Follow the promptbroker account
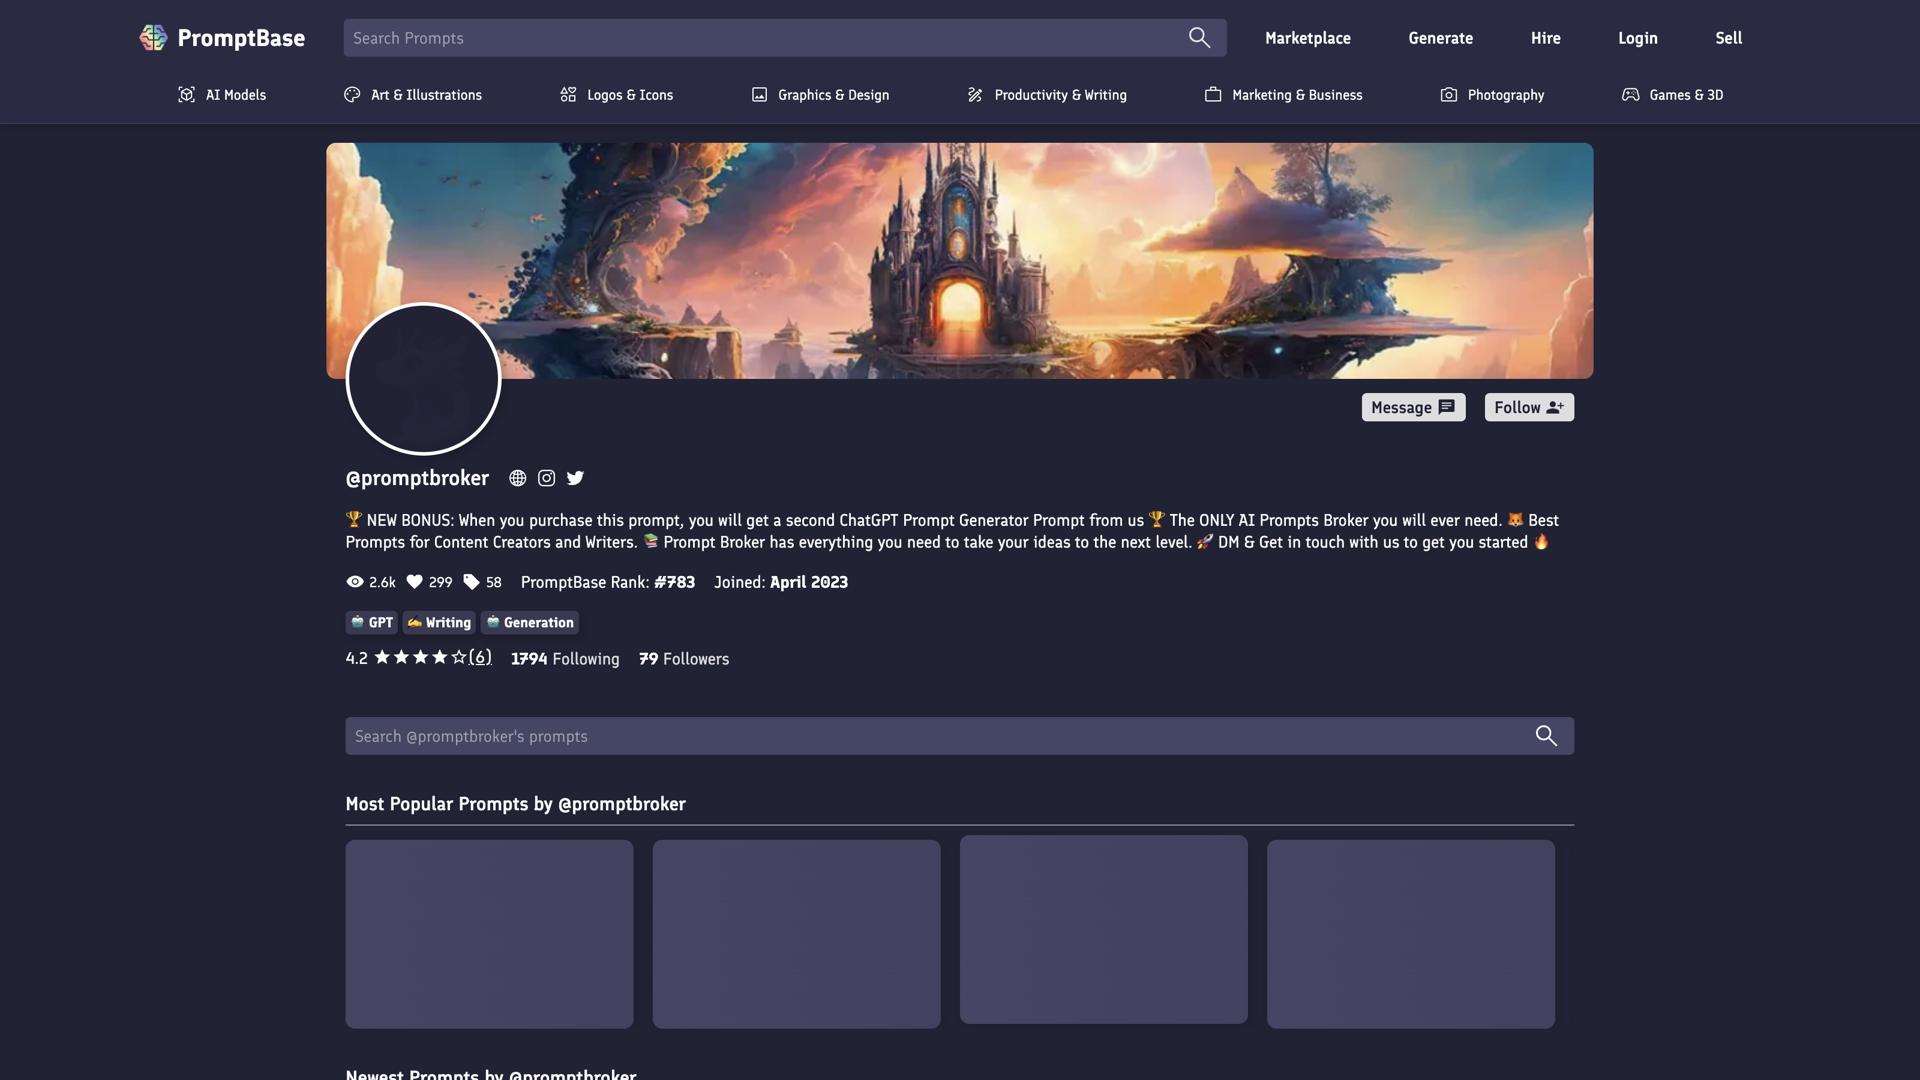Viewport: 1920px width, 1080px height. tap(1528, 407)
